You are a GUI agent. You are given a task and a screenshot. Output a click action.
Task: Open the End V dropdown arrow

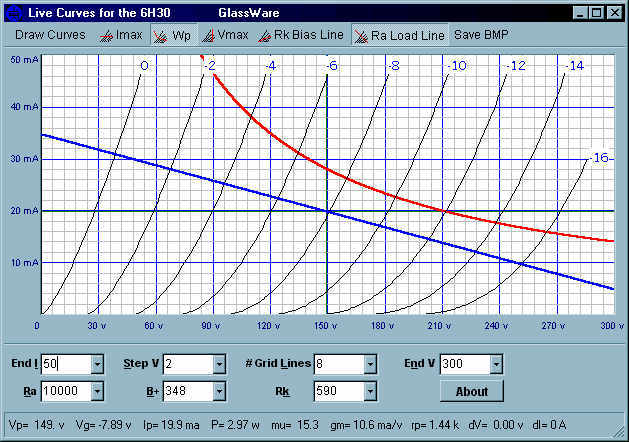496,364
